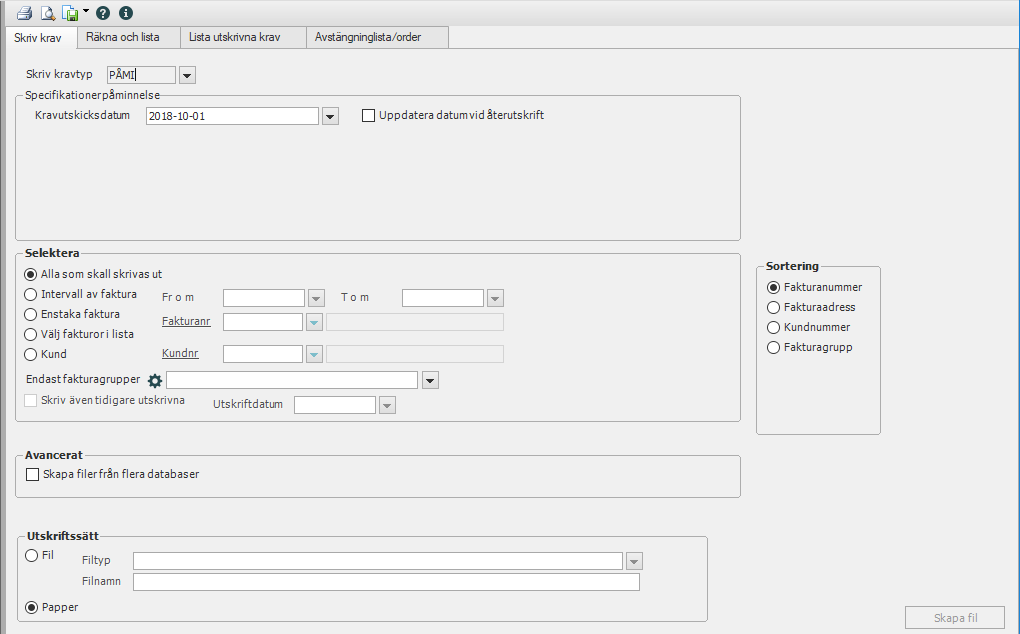Screen dimensions: 1020x634
Task: Click the gear icon beside Endast fakturagrupper
Action: click(x=155, y=380)
